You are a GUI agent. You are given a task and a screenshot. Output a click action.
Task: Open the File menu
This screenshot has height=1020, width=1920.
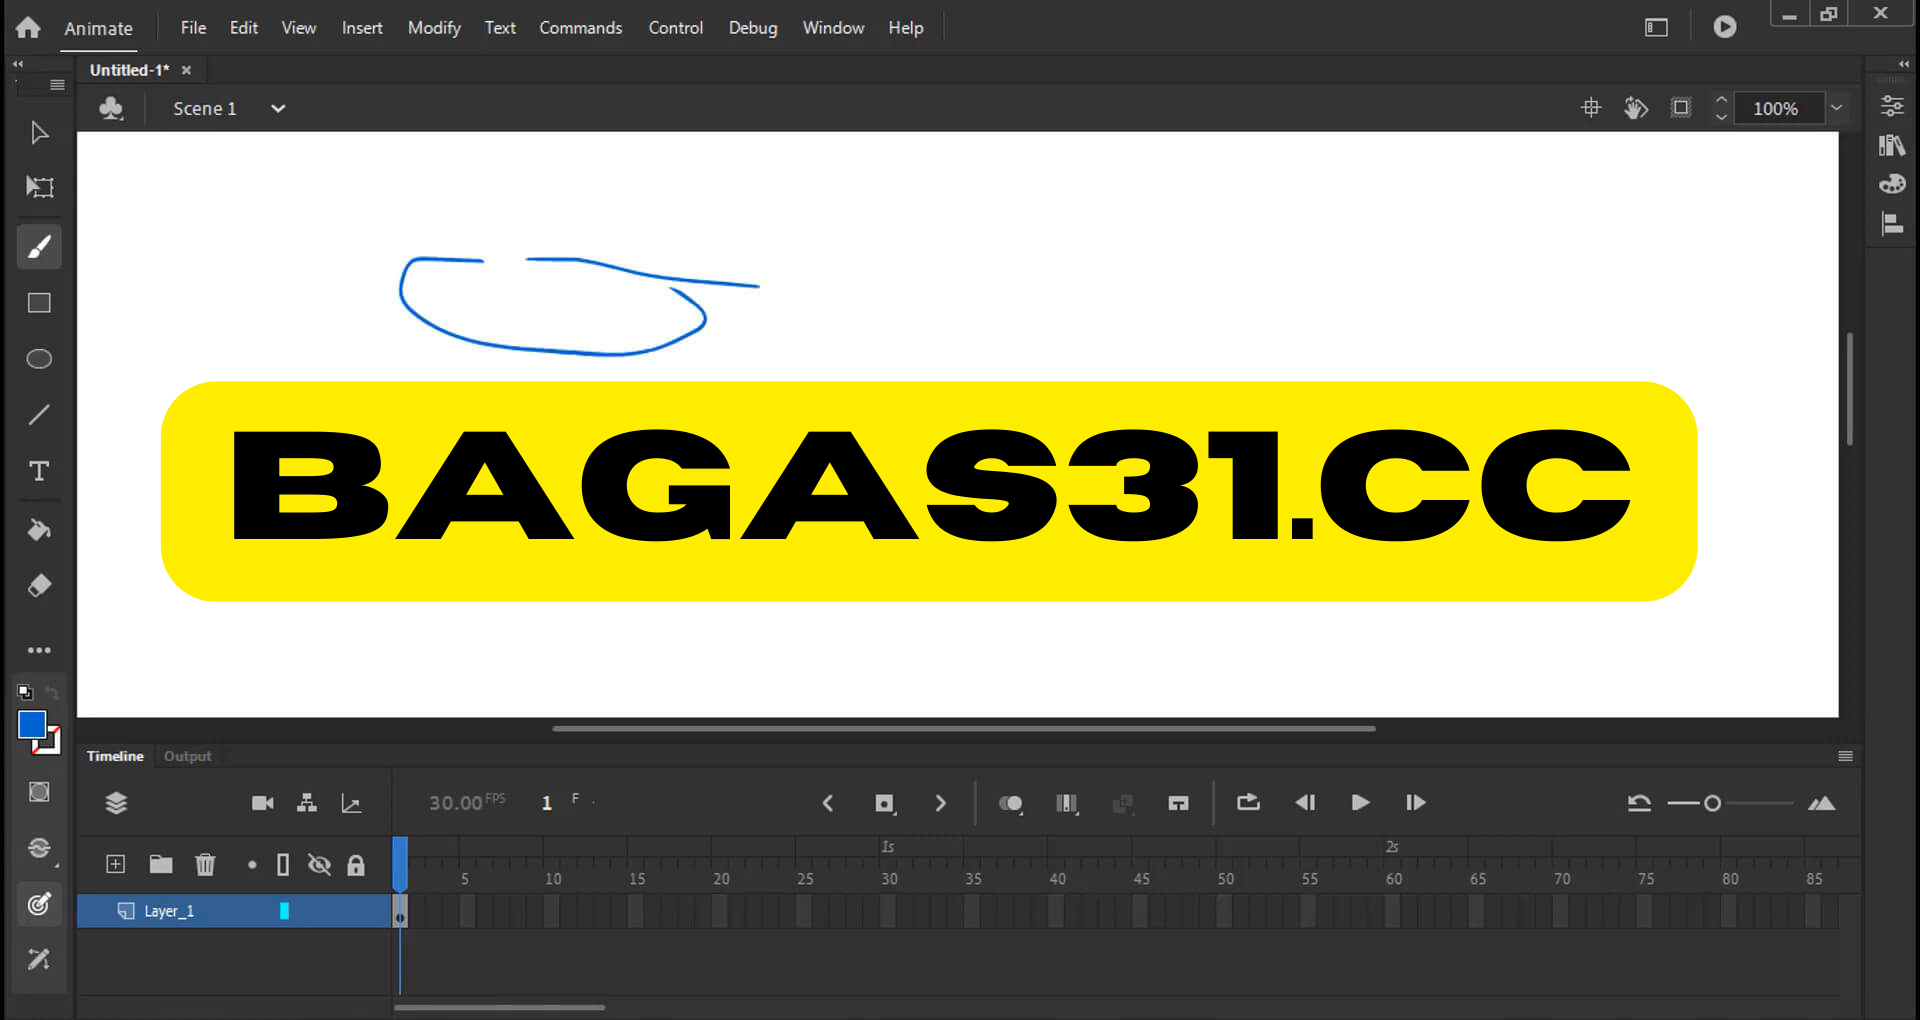tap(193, 28)
